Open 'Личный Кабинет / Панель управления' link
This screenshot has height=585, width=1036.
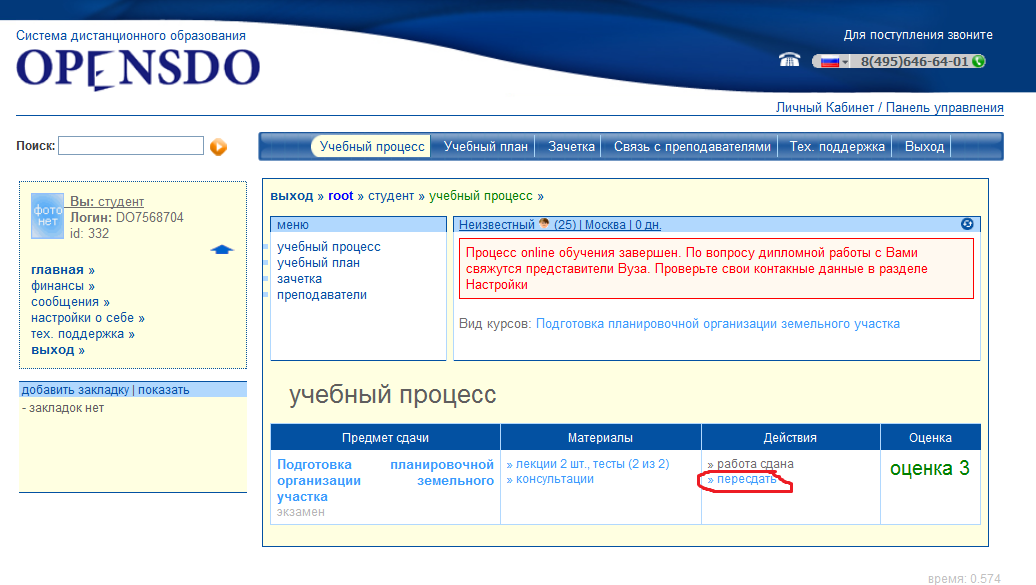point(889,108)
